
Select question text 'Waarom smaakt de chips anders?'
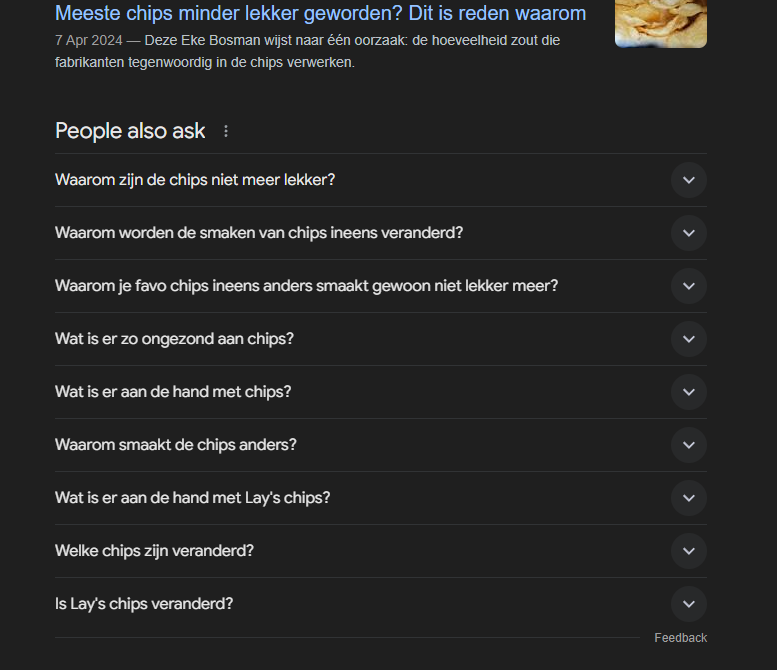[175, 445]
